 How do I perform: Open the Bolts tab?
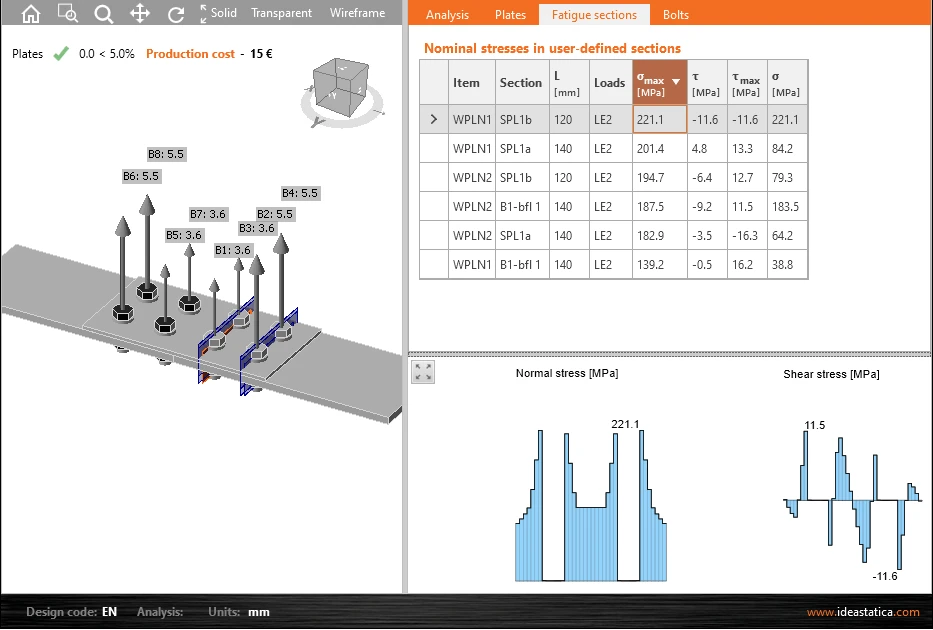(675, 15)
